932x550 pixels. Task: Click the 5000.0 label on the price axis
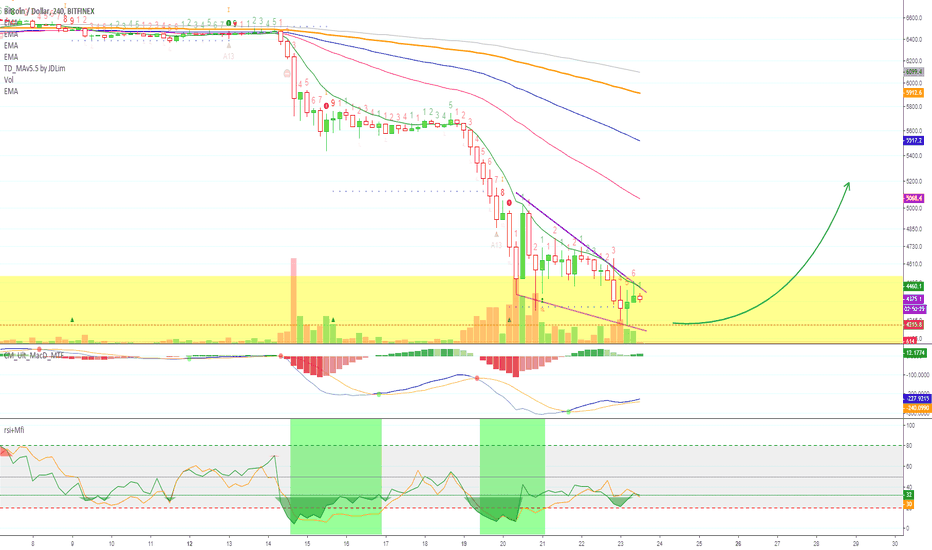914,208
